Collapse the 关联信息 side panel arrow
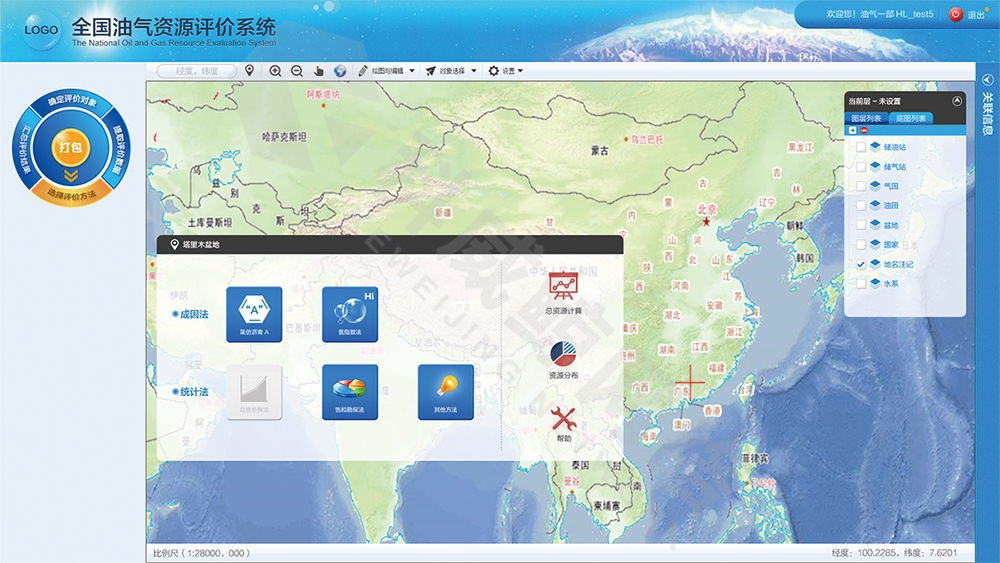This screenshot has width=1000, height=563. (x=987, y=80)
